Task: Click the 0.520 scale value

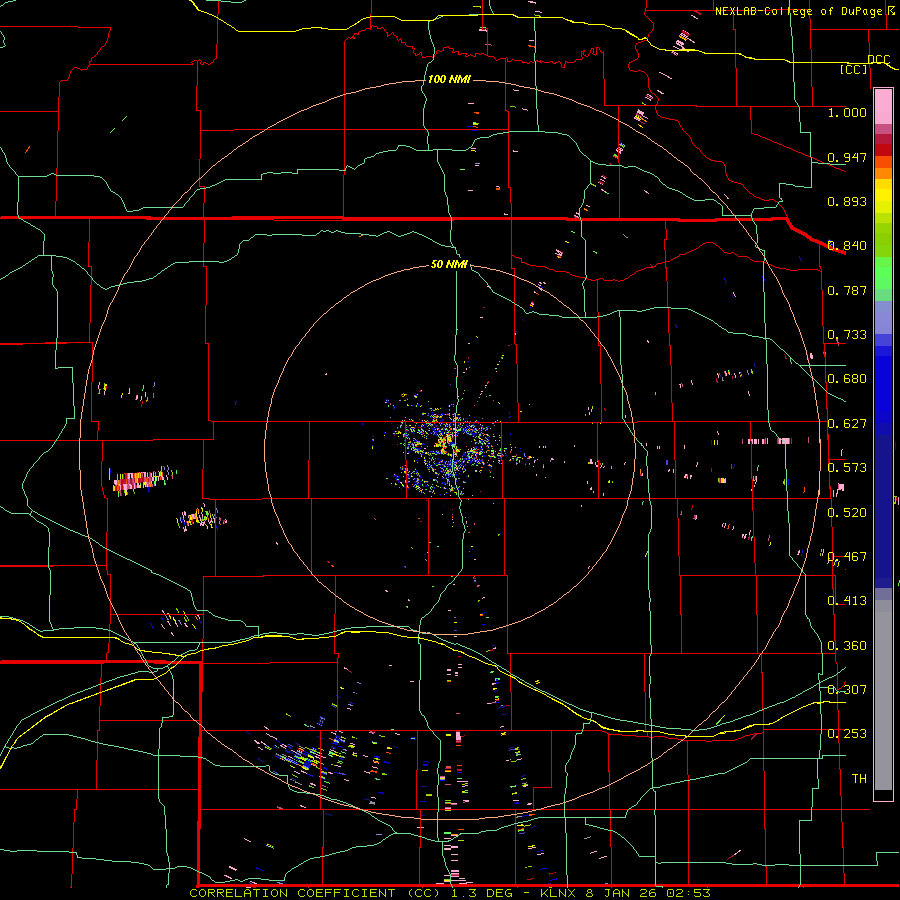Action: pos(847,512)
